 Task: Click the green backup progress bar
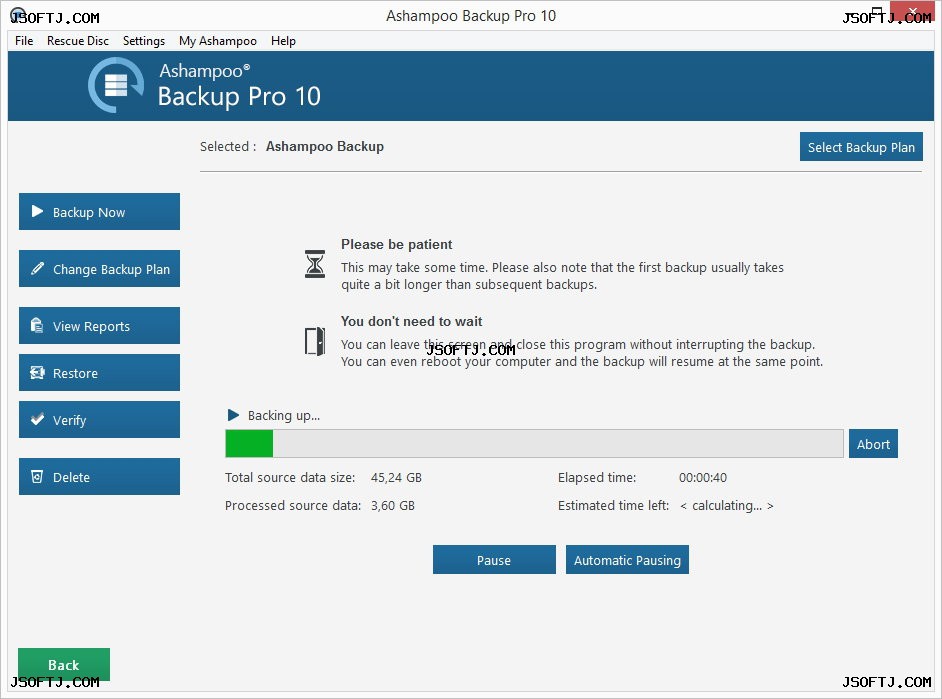(534, 444)
